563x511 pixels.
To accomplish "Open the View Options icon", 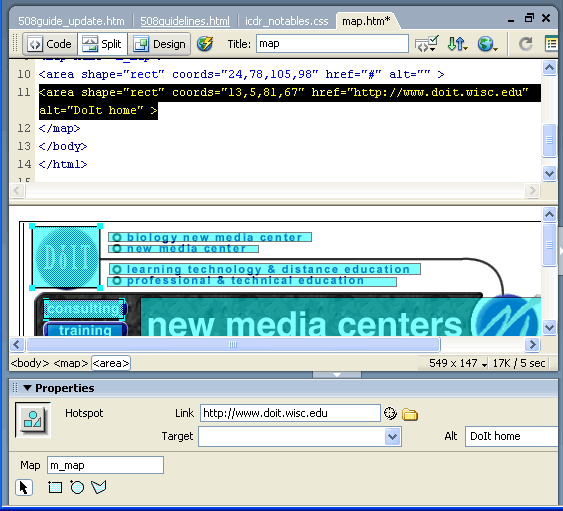I will (x=551, y=44).
